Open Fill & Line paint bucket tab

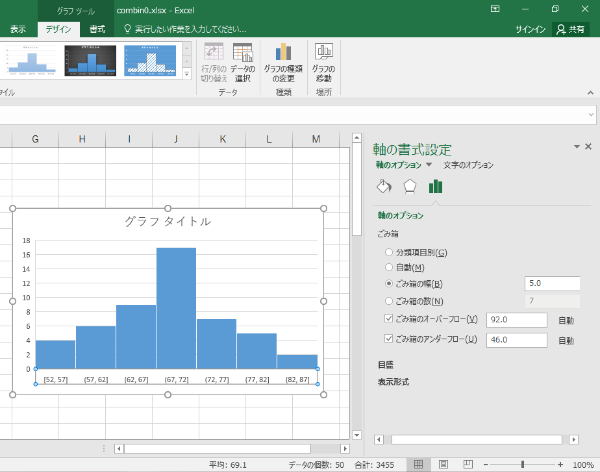pyautogui.click(x=384, y=187)
